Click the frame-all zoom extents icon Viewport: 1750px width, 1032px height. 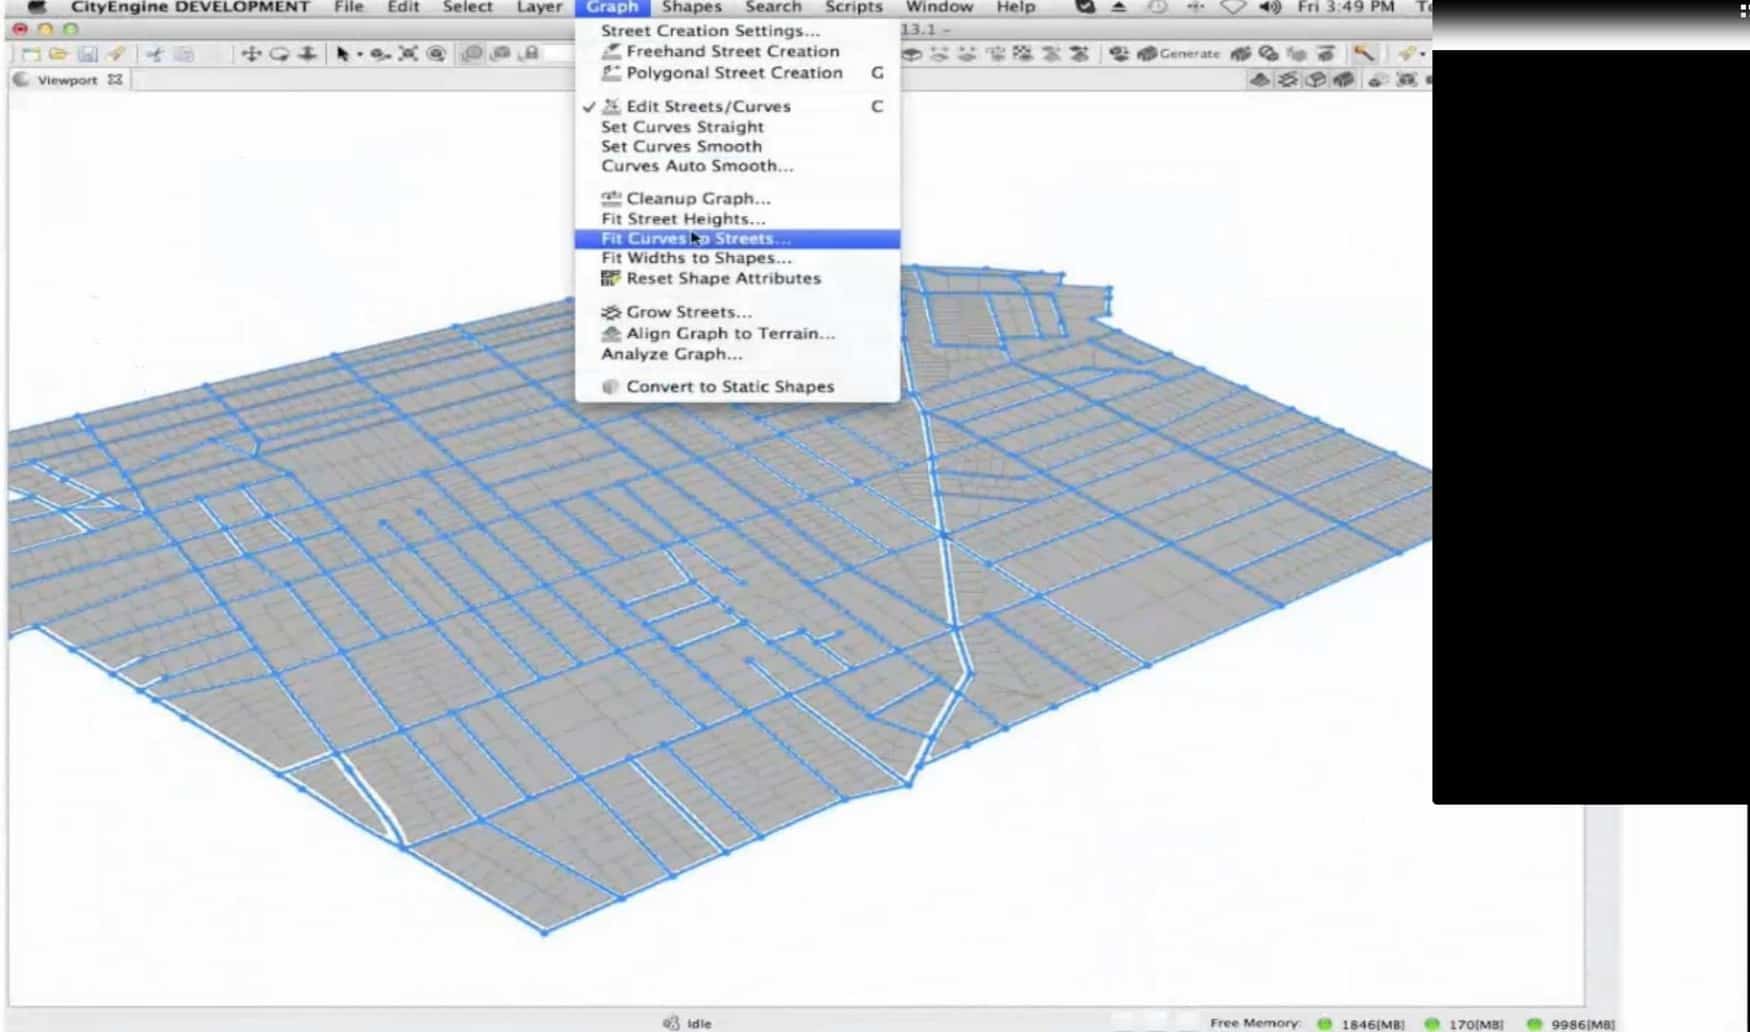(x=408, y=54)
